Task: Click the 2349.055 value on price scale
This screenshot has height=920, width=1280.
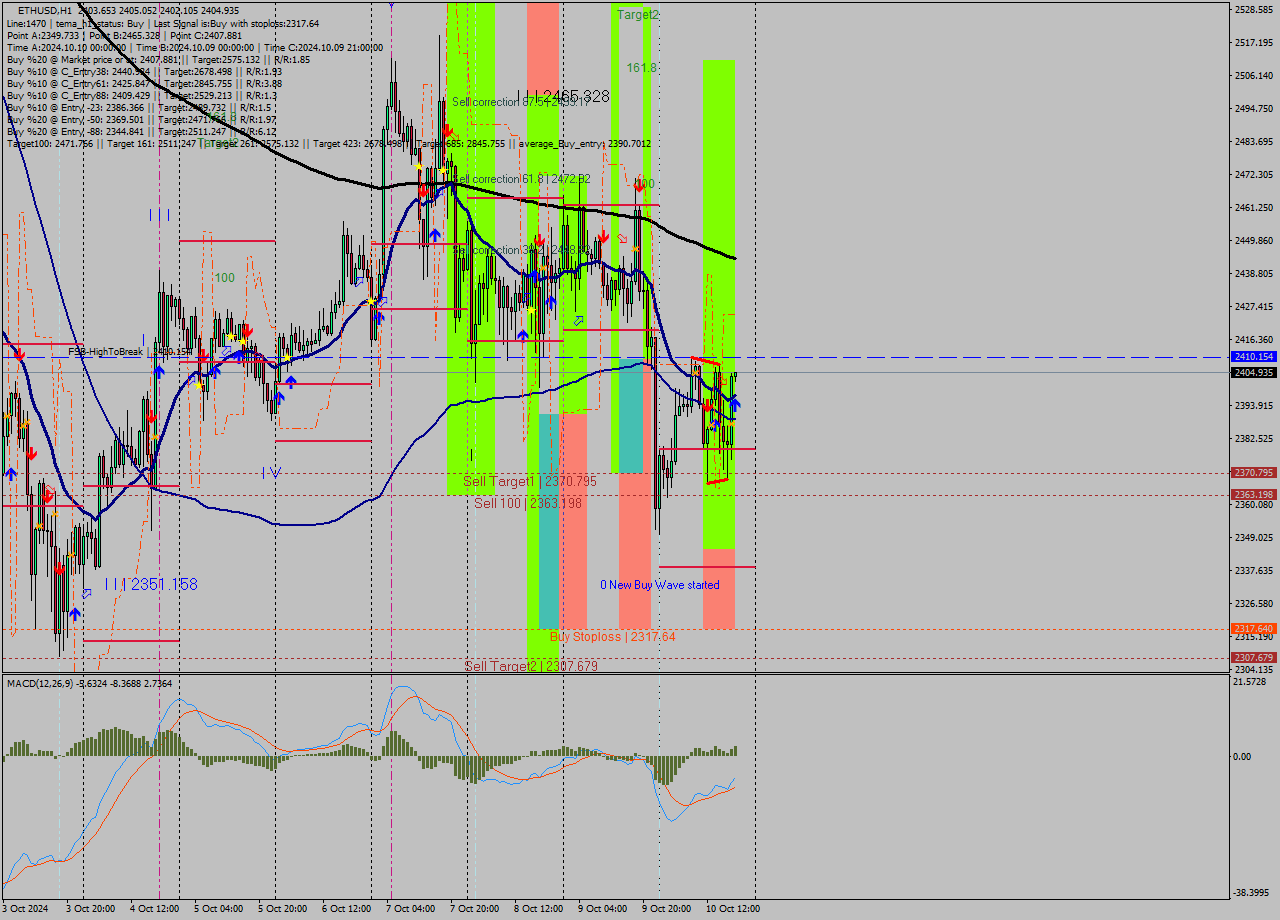Action: pyautogui.click(x=1254, y=537)
